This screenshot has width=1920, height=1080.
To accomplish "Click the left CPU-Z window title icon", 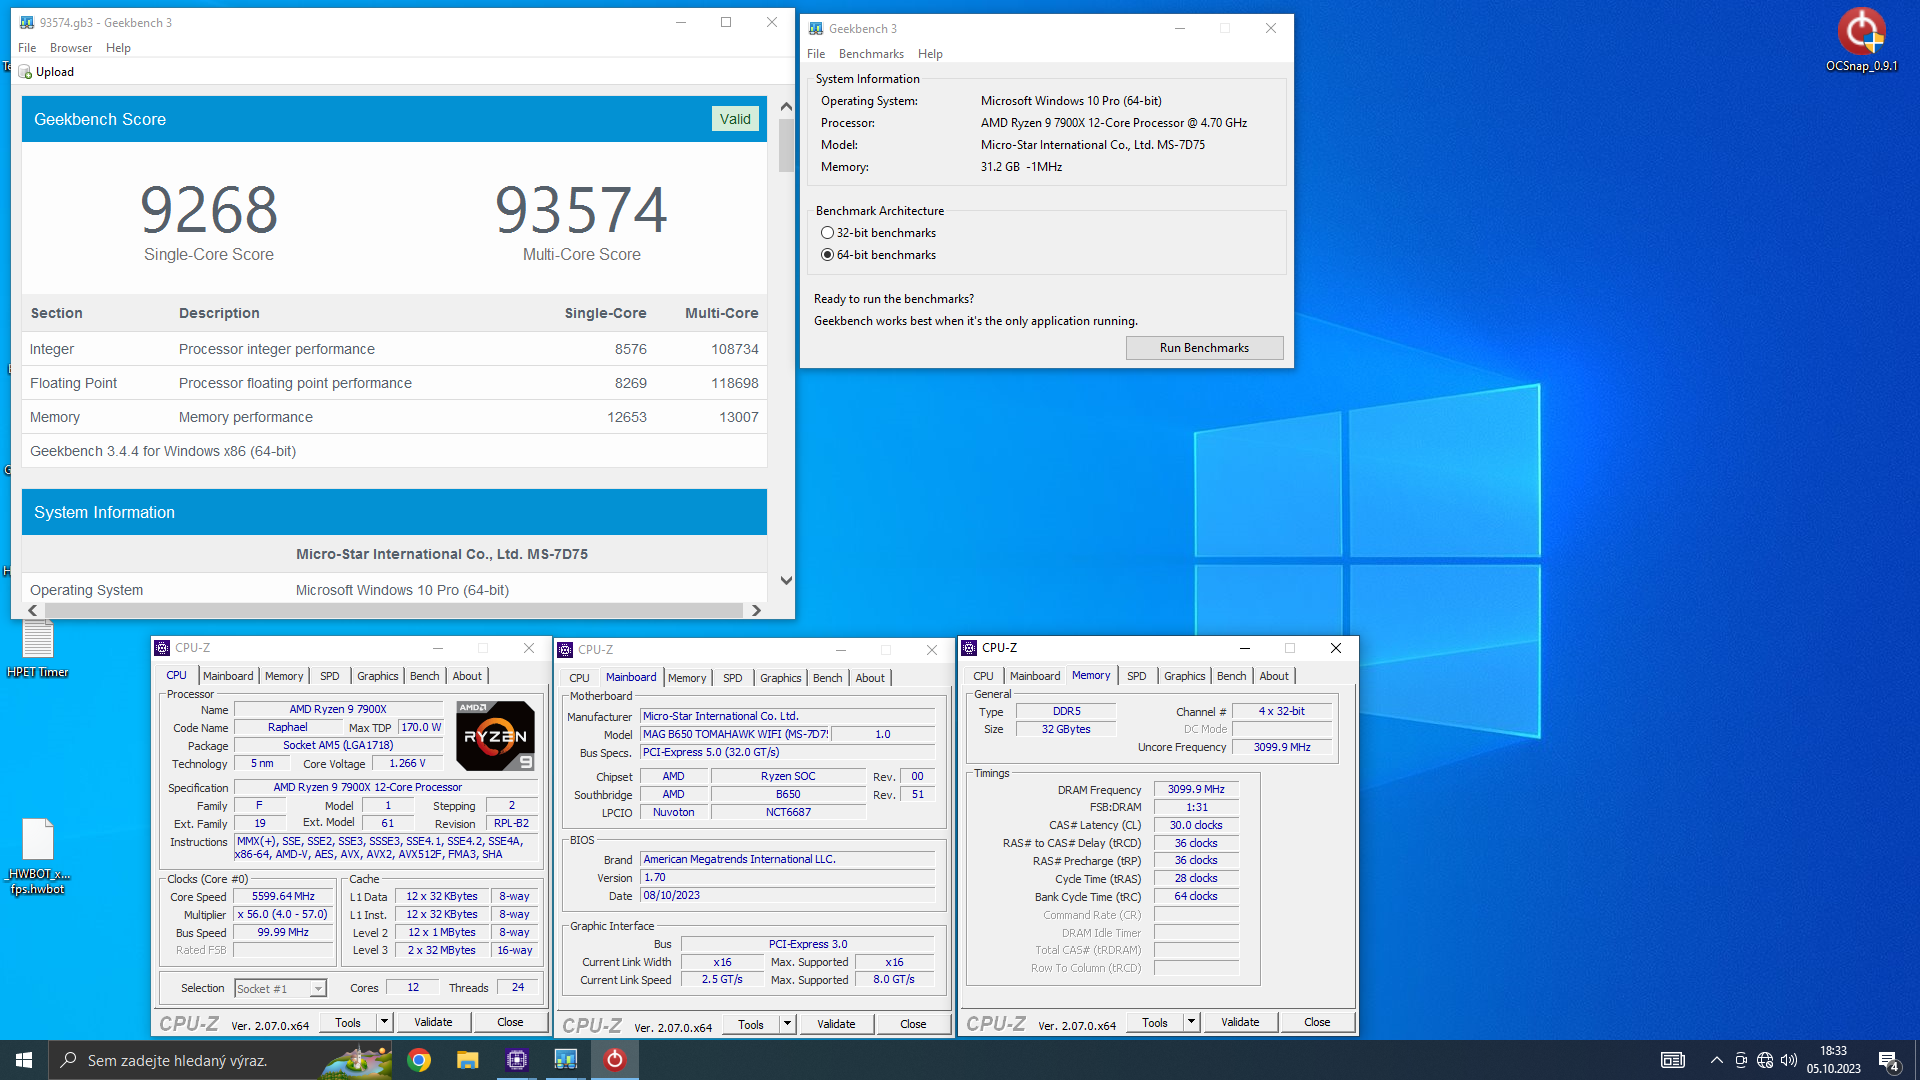I will point(162,648).
